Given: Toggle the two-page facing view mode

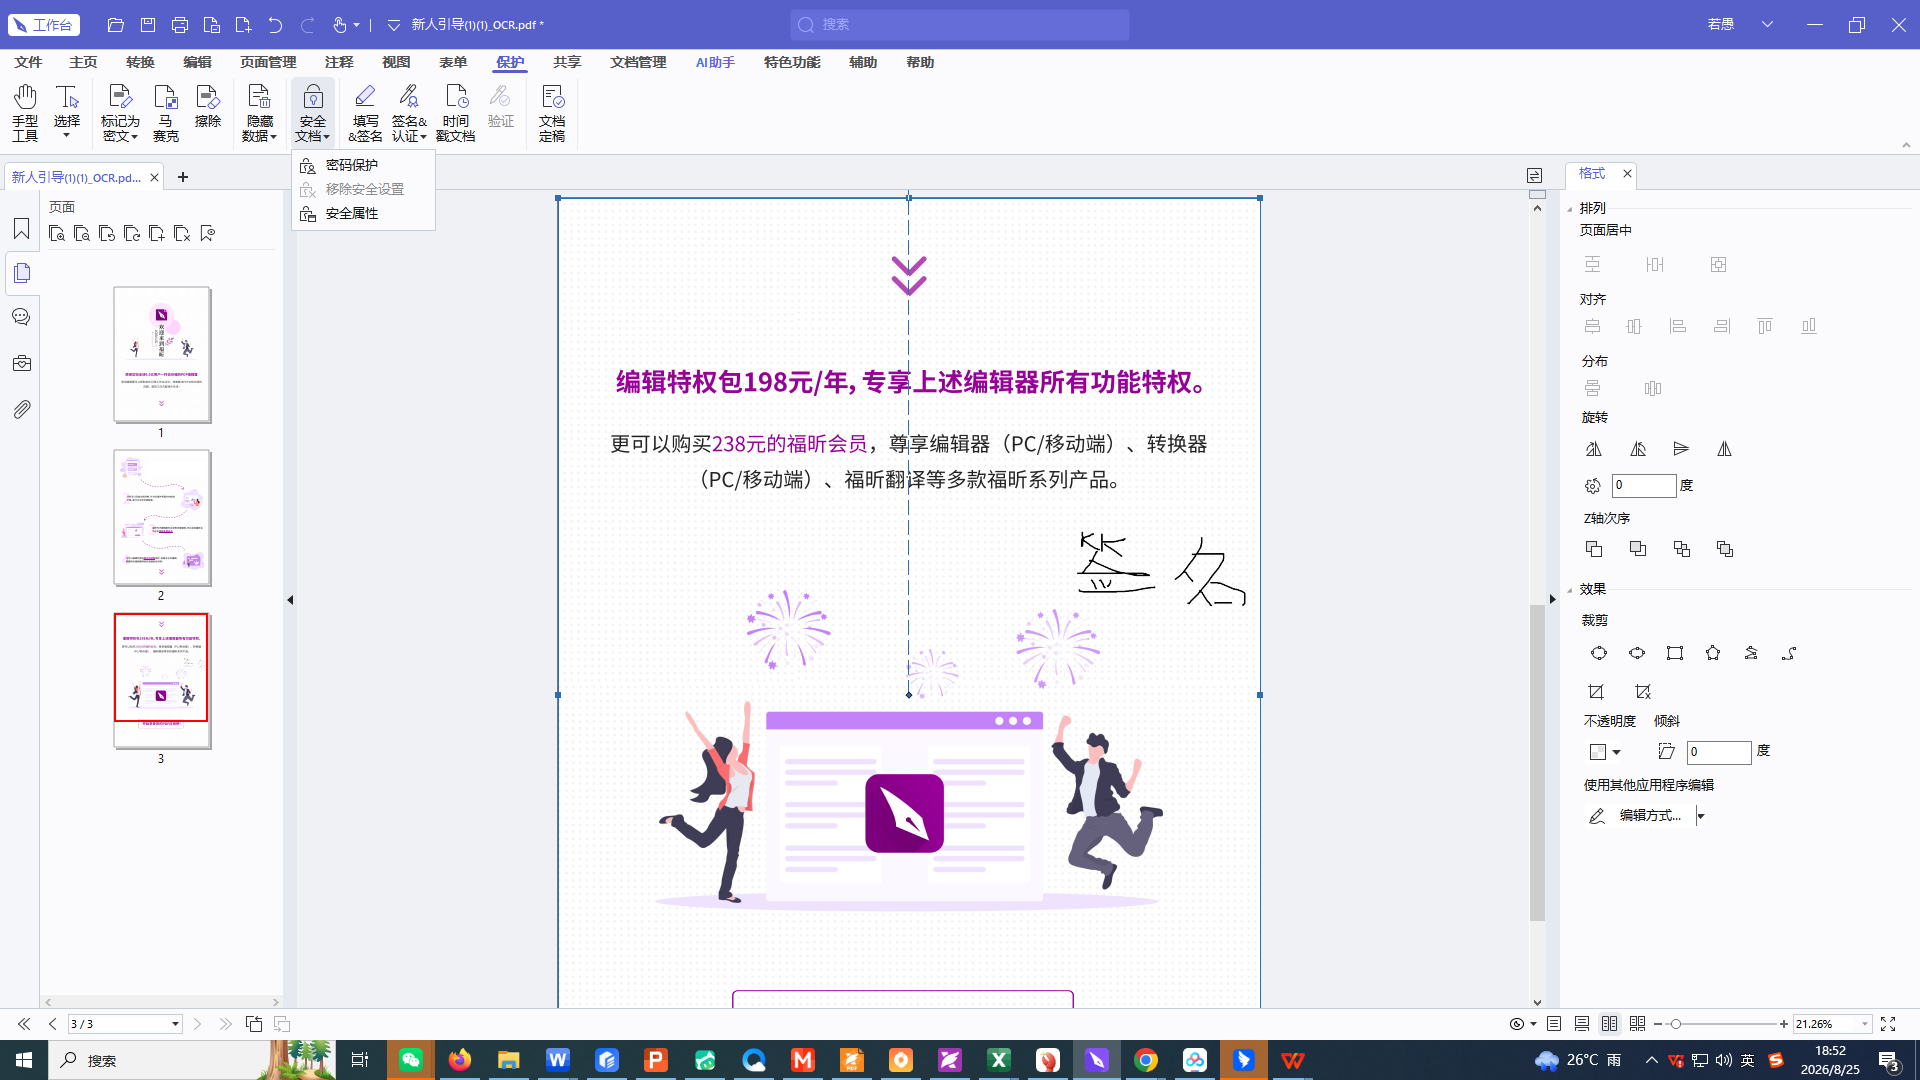Looking at the screenshot, I should [1609, 1024].
